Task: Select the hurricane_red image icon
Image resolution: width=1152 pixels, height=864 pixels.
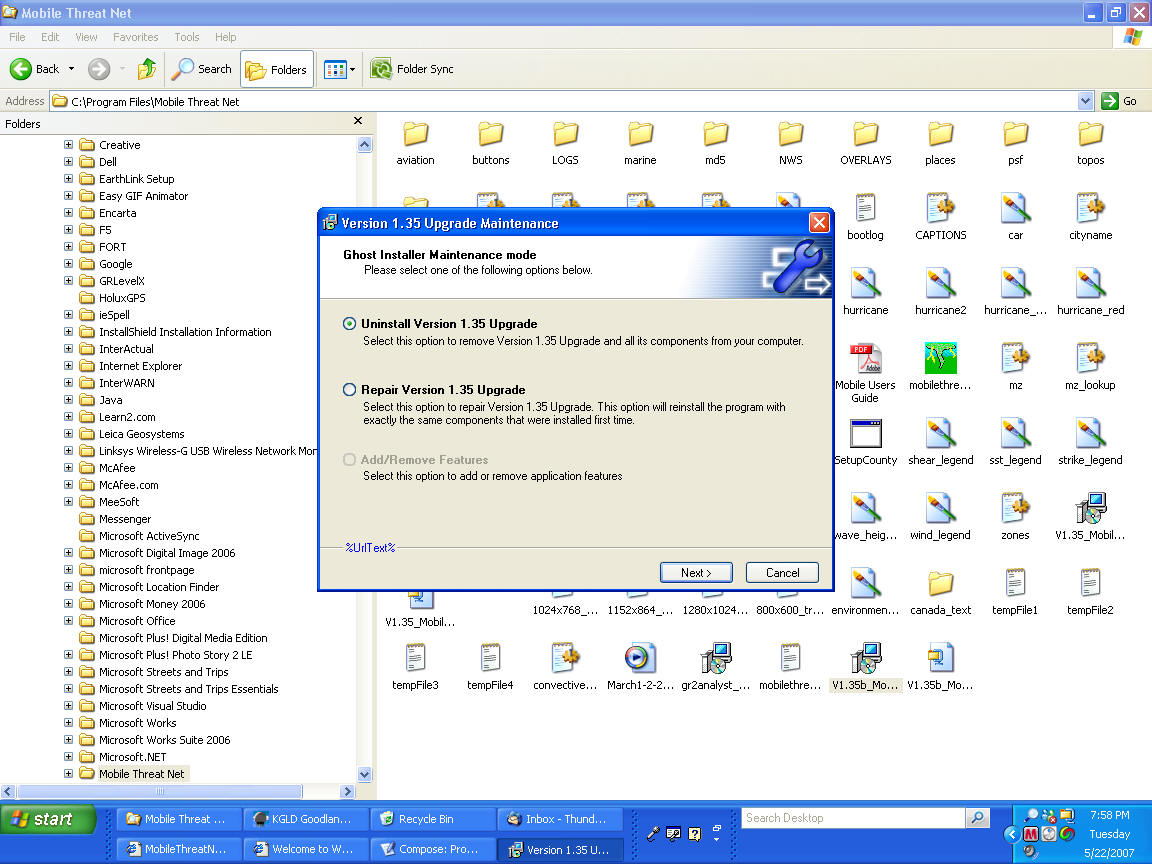Action: (1090, 284)
